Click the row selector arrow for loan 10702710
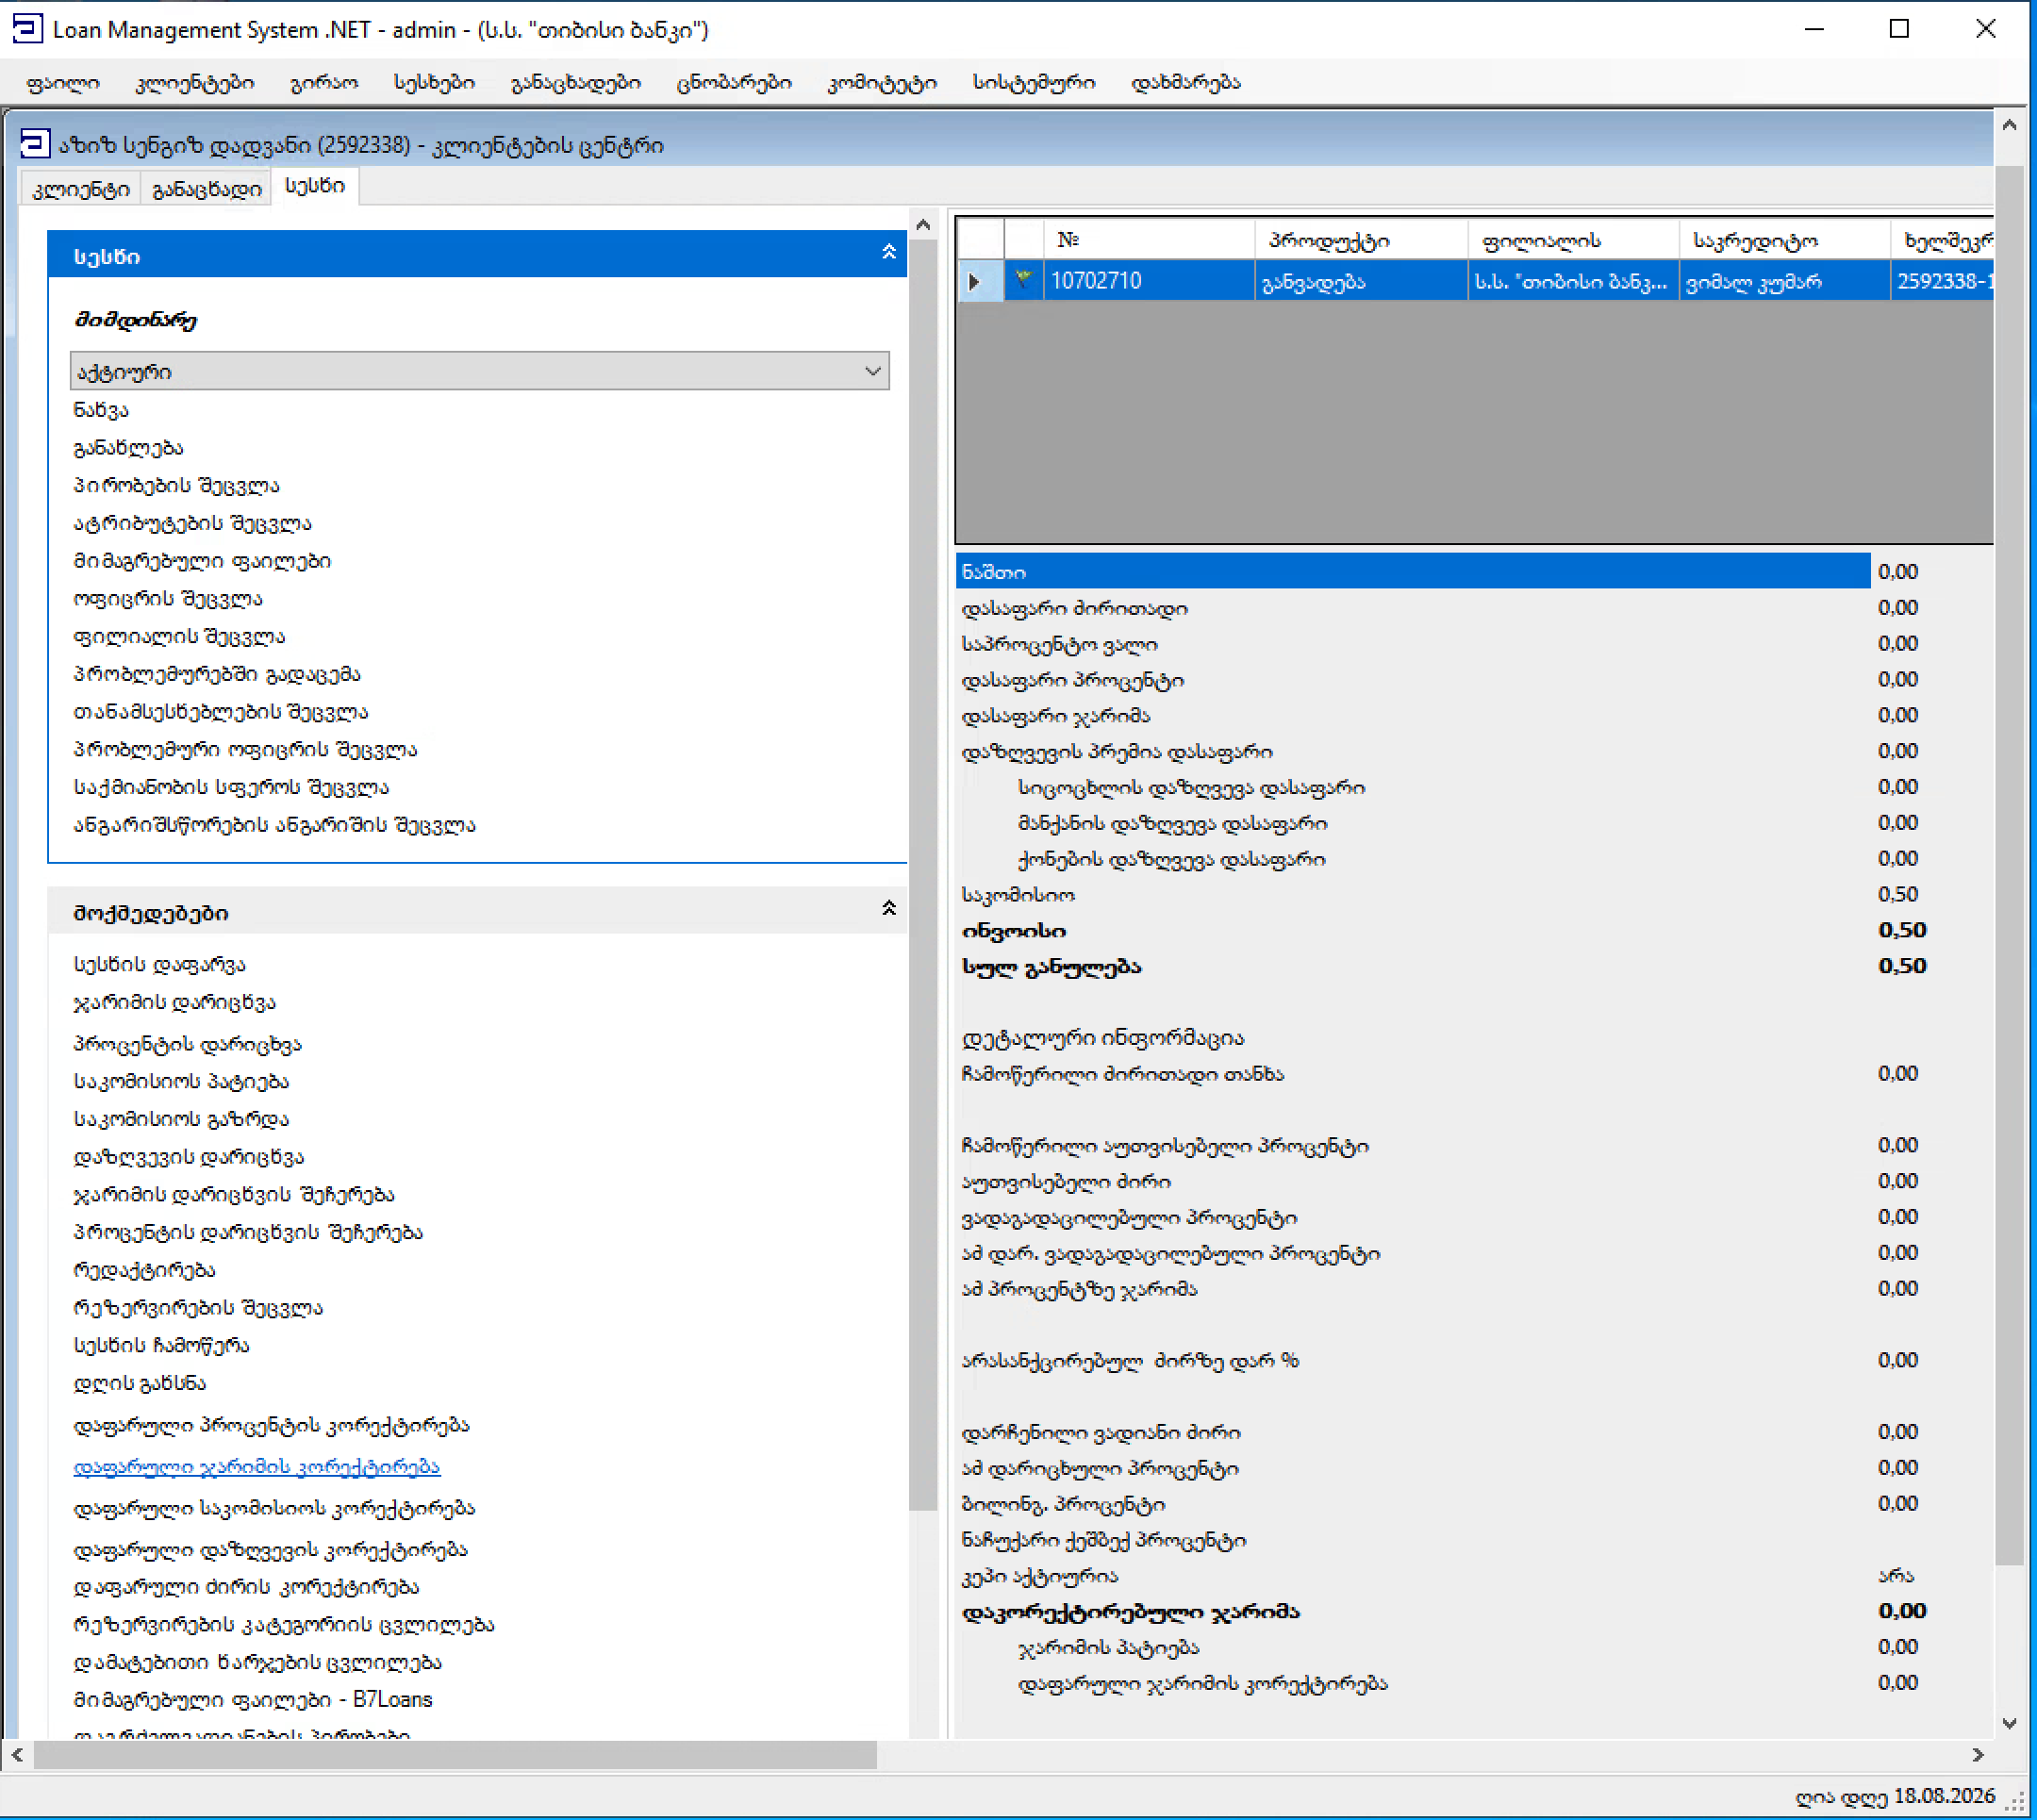The width and height of the screenshot is (2037, 1820). click(976, 282)
